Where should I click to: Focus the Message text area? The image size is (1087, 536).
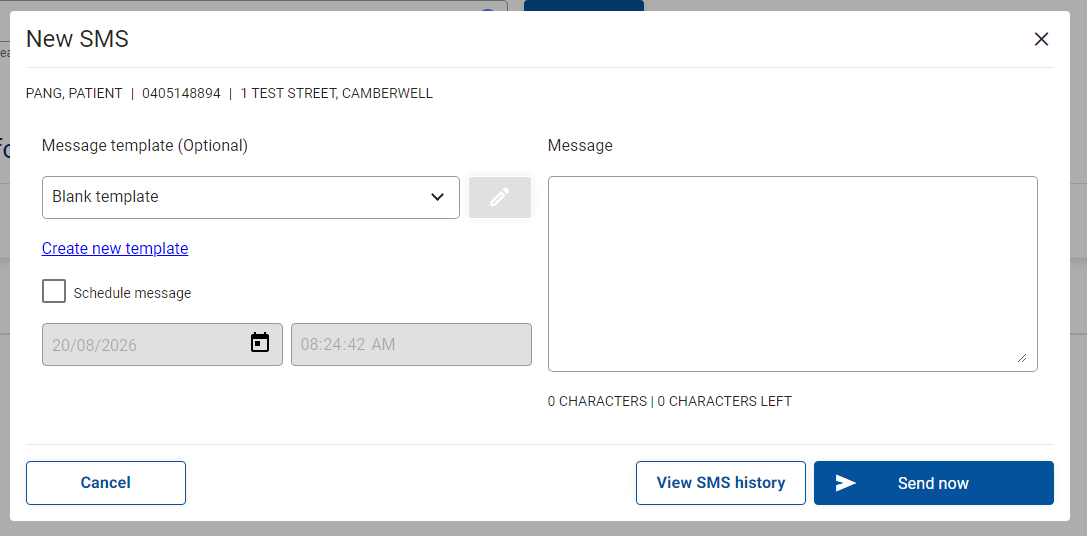click(x=793, y=274)
